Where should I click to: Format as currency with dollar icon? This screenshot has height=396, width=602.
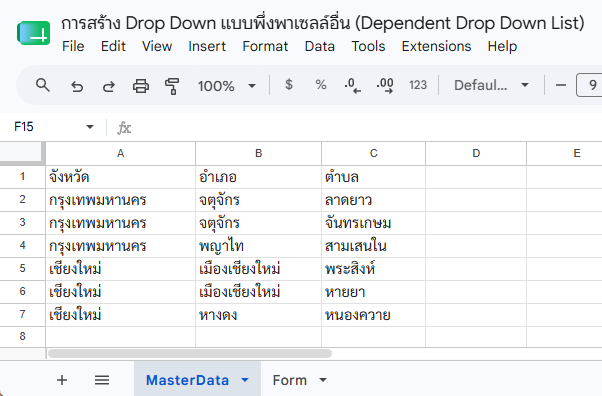tap(289, 85)
